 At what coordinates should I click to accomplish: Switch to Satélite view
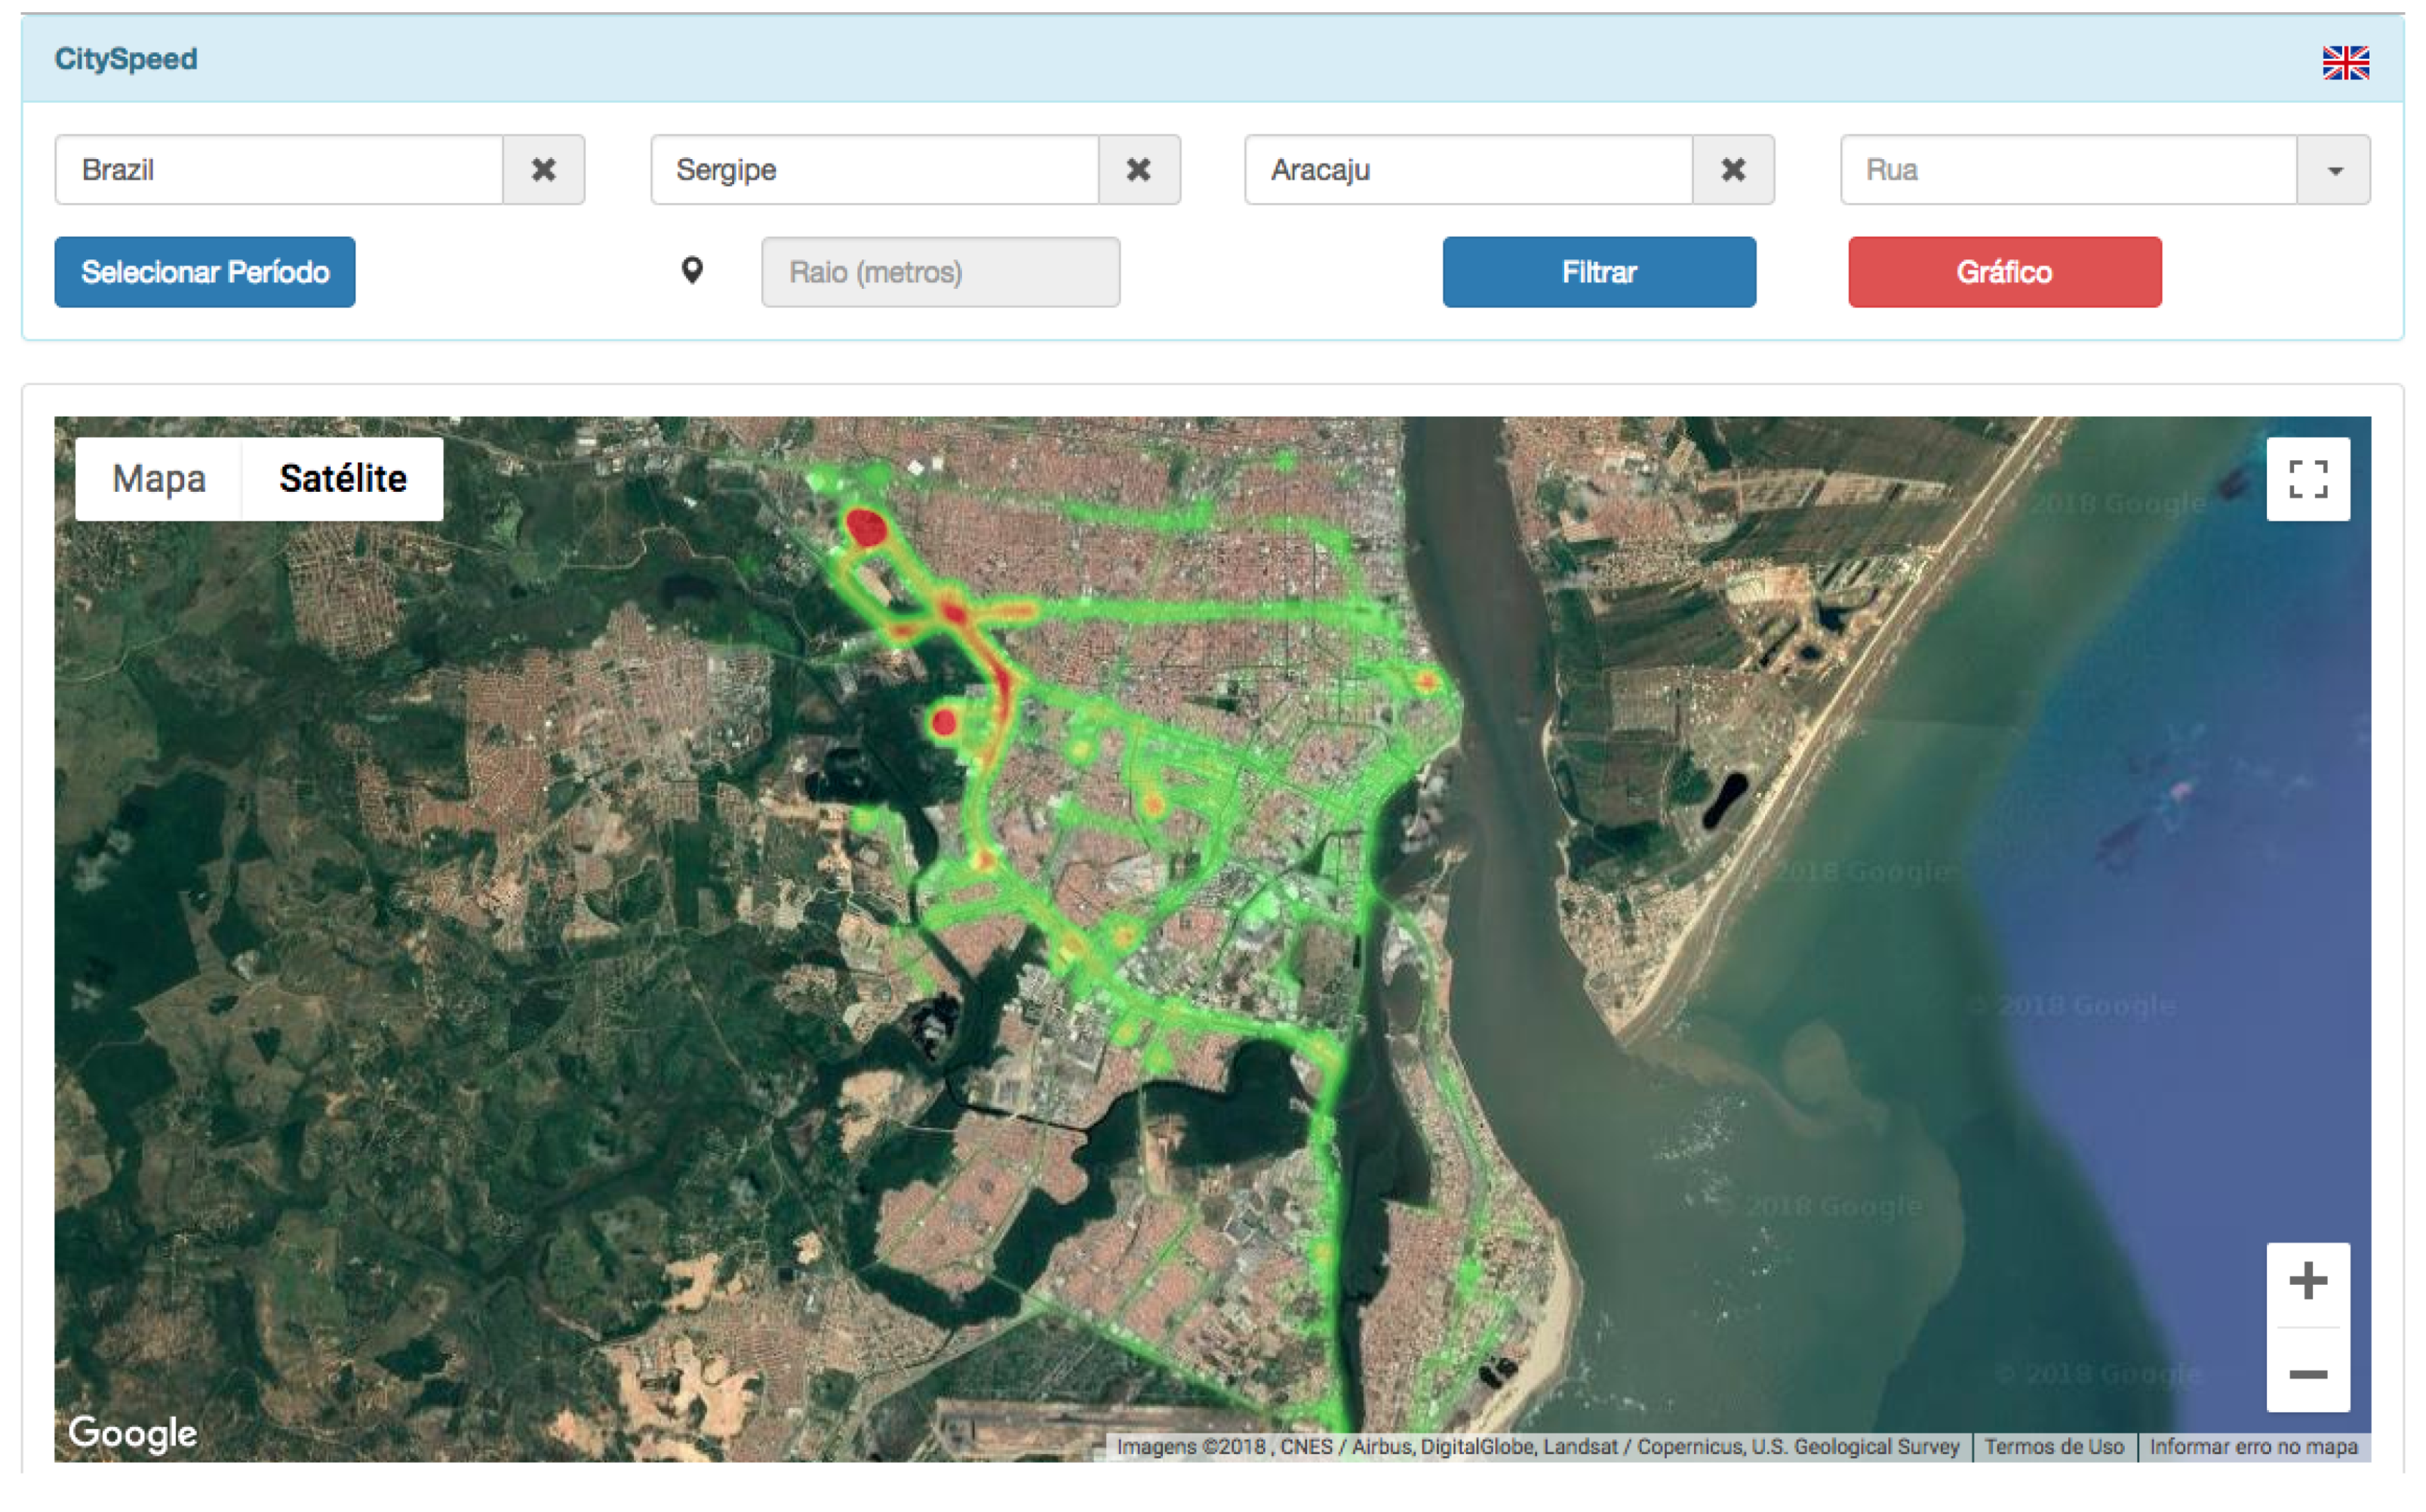pos(343,479)
